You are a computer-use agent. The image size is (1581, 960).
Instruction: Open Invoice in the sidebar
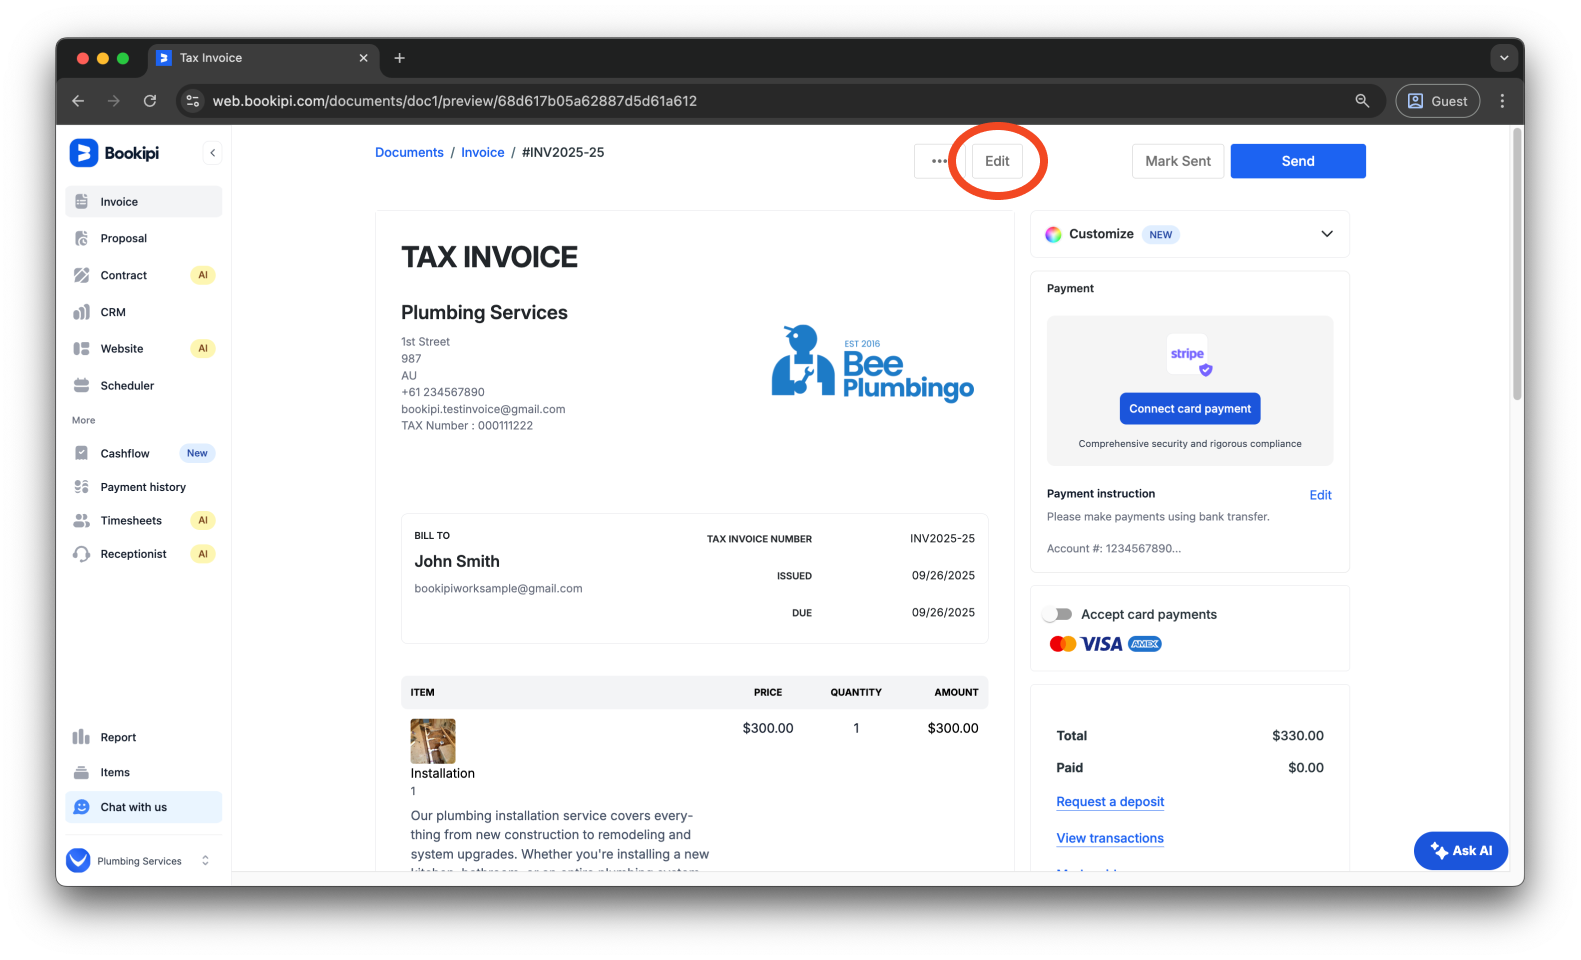(144, 202)
